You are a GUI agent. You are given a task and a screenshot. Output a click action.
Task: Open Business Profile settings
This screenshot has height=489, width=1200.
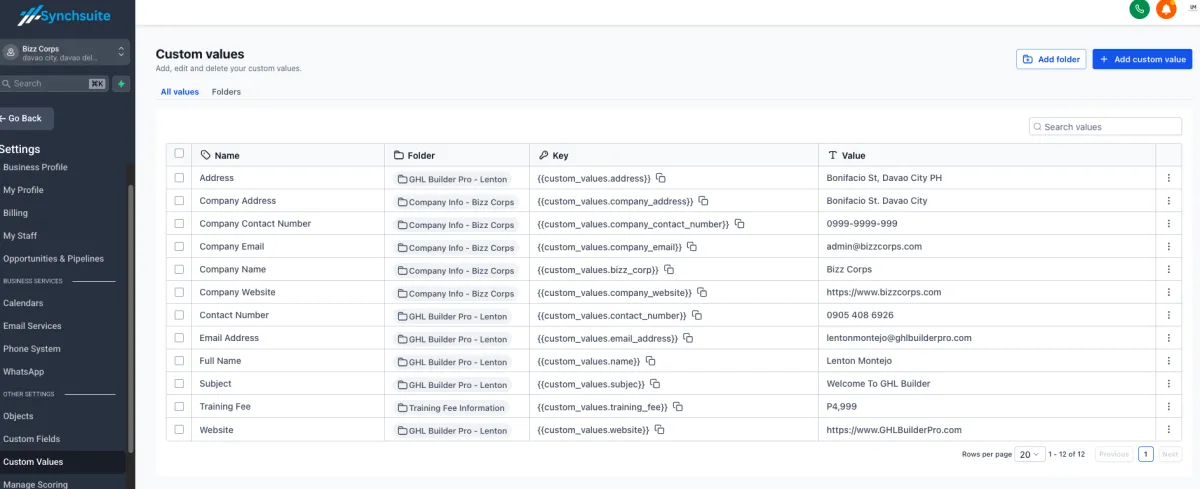(x=36, y=167)
